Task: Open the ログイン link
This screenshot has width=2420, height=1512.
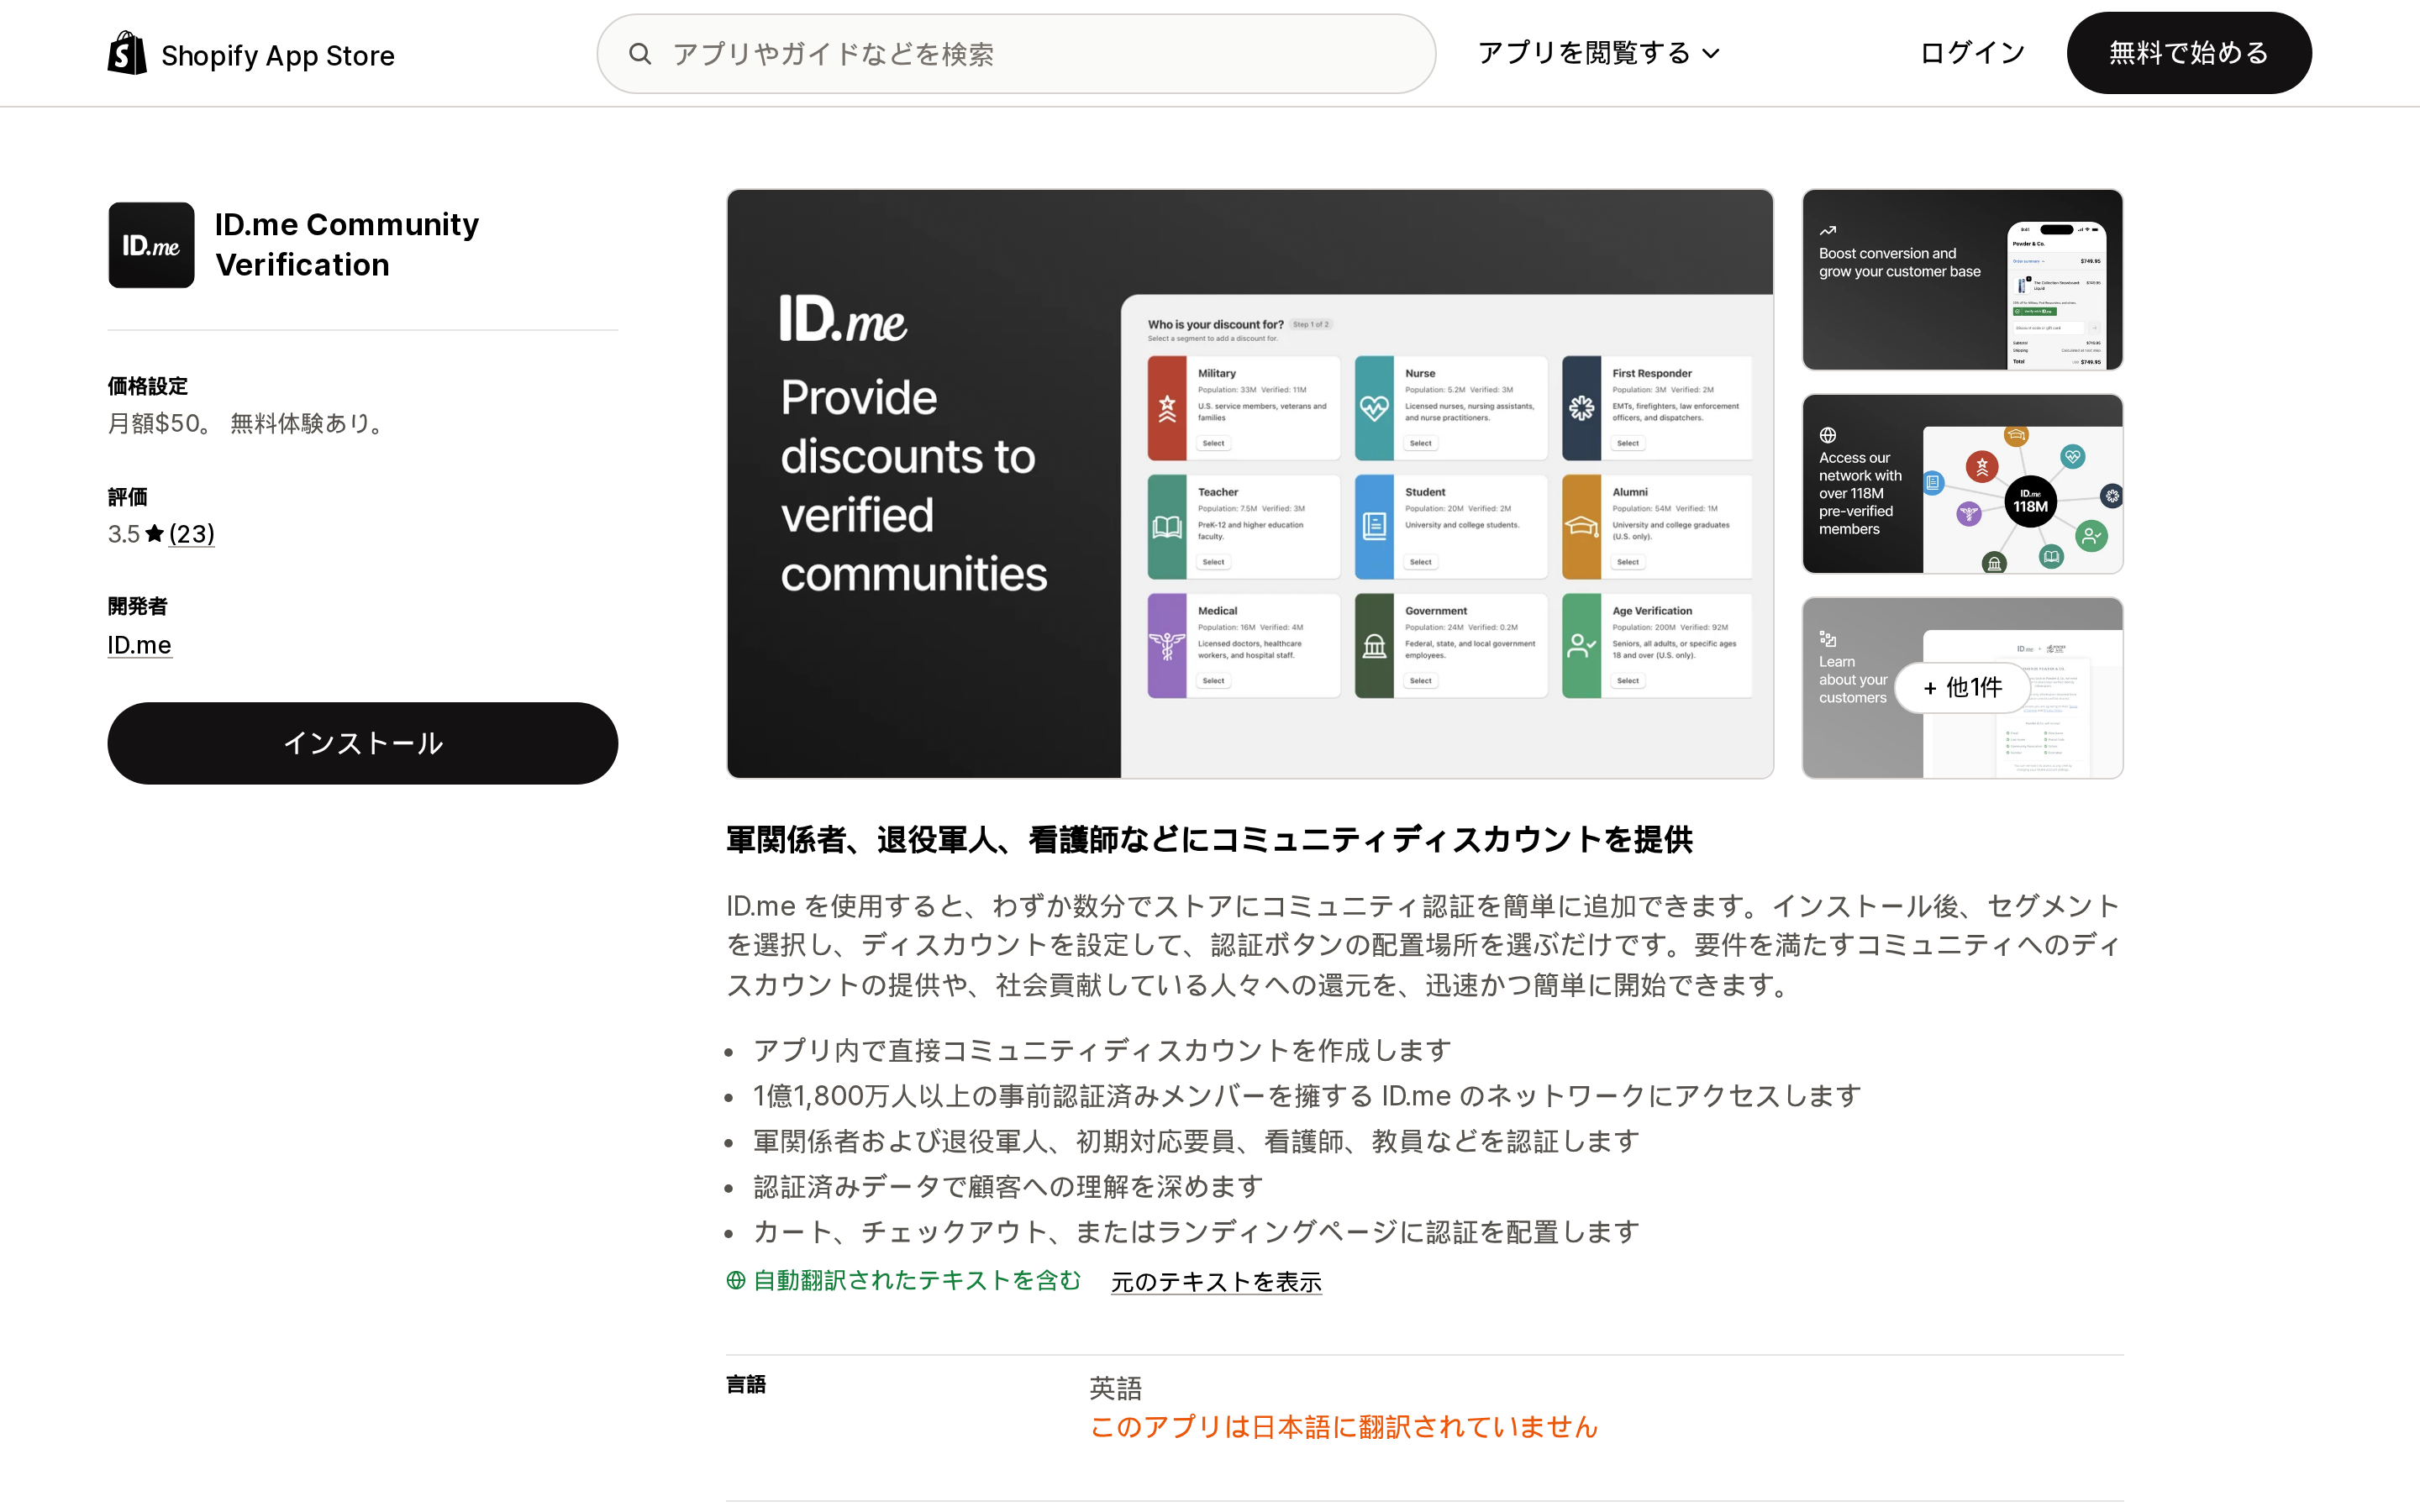Action: click(x=1972, y=53)
